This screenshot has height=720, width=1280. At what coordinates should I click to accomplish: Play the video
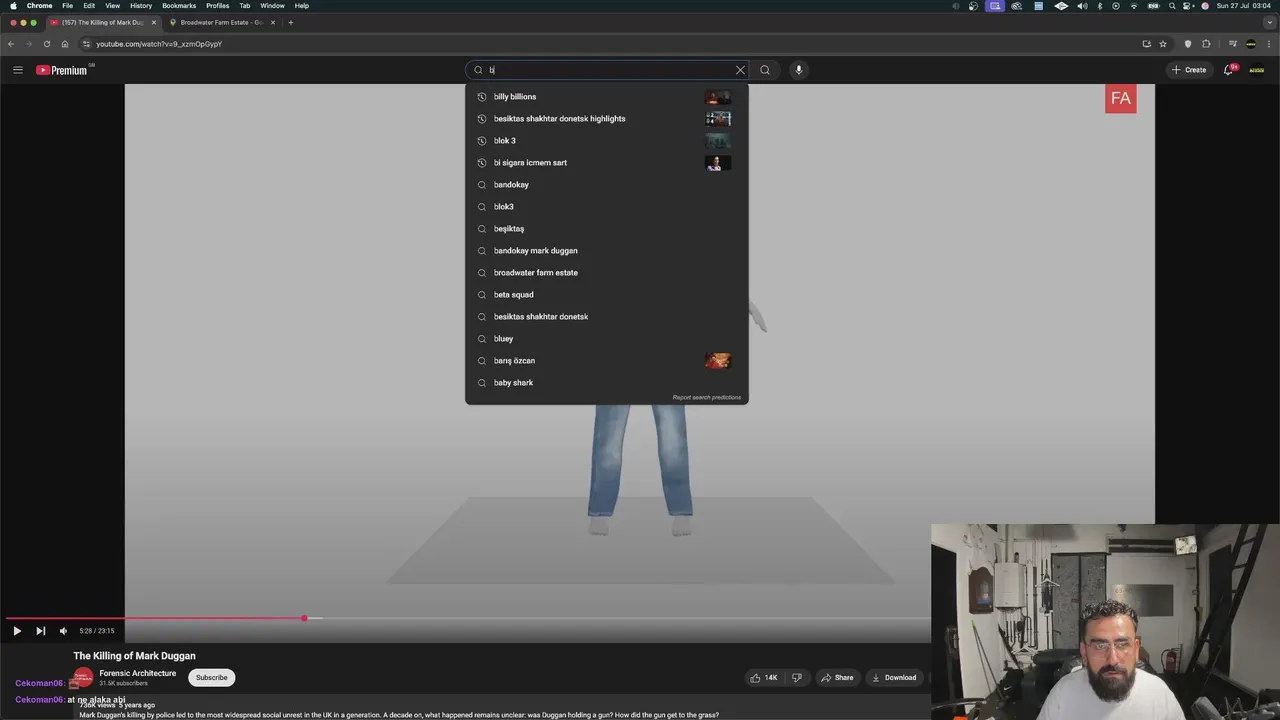(17, 631)
